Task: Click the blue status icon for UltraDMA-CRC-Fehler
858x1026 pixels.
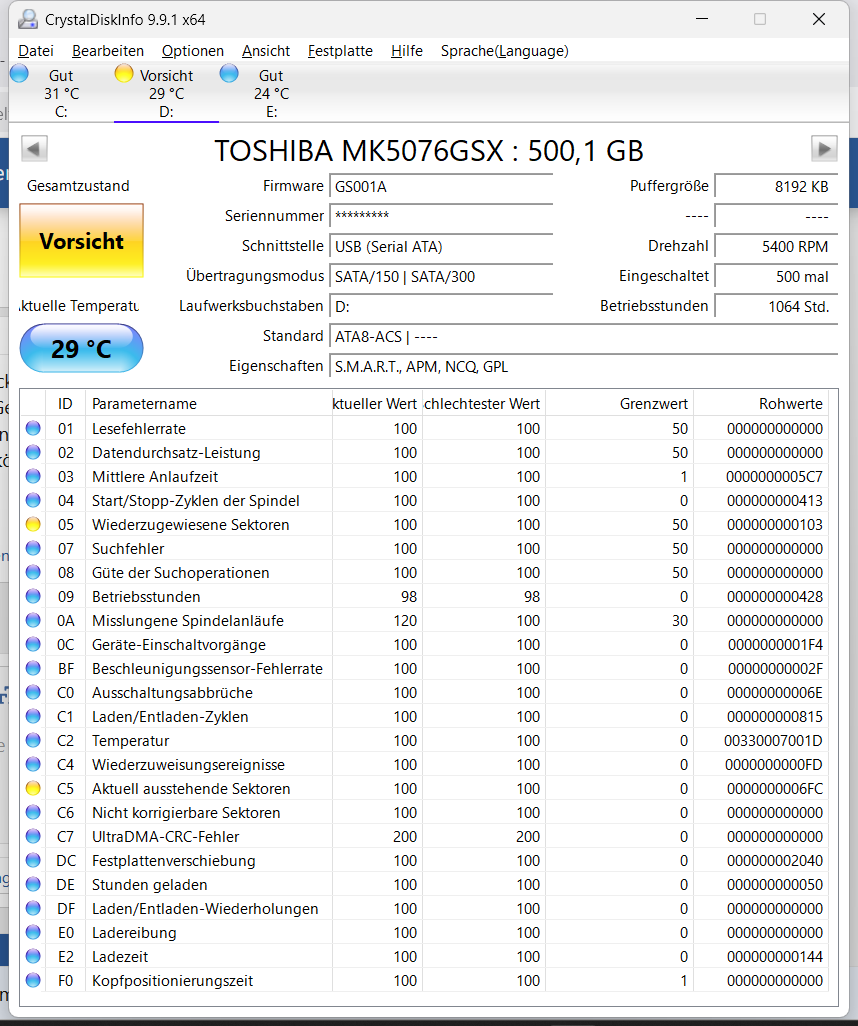Action: 33,836
